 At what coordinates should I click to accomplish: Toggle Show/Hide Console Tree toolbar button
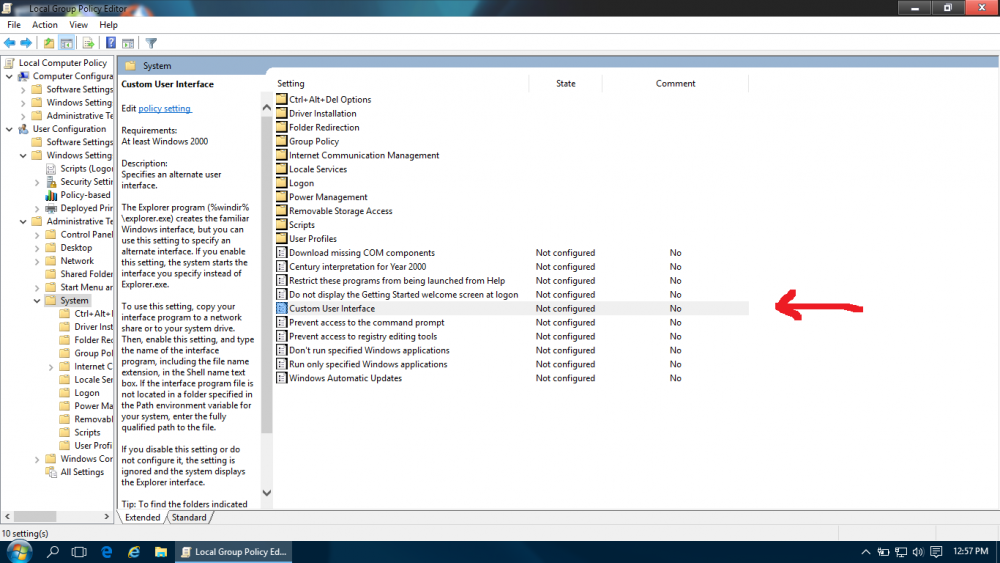pyautogui.click(x=66, y=43)
